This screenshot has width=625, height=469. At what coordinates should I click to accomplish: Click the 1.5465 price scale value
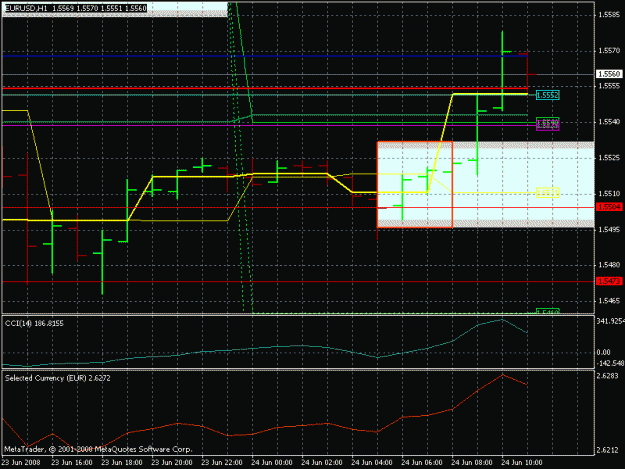tap(609, 301)
